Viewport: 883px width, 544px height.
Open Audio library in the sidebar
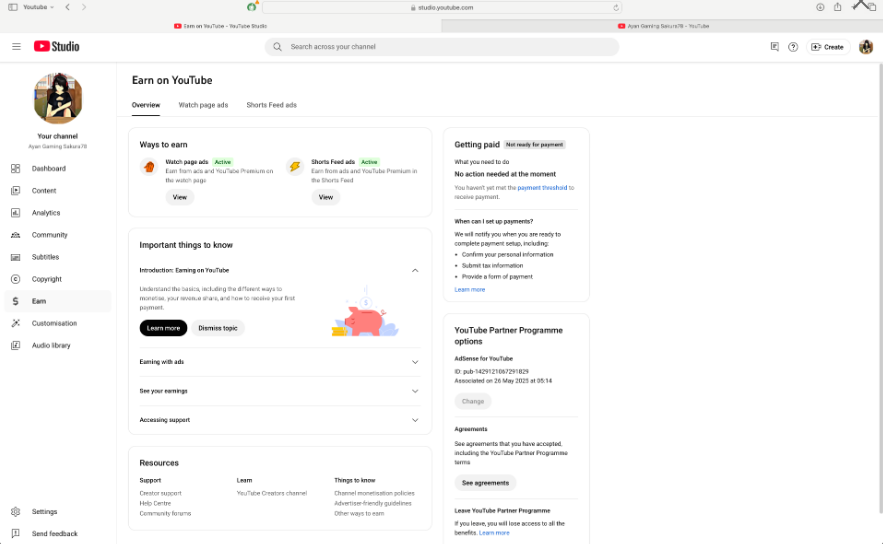57,345
